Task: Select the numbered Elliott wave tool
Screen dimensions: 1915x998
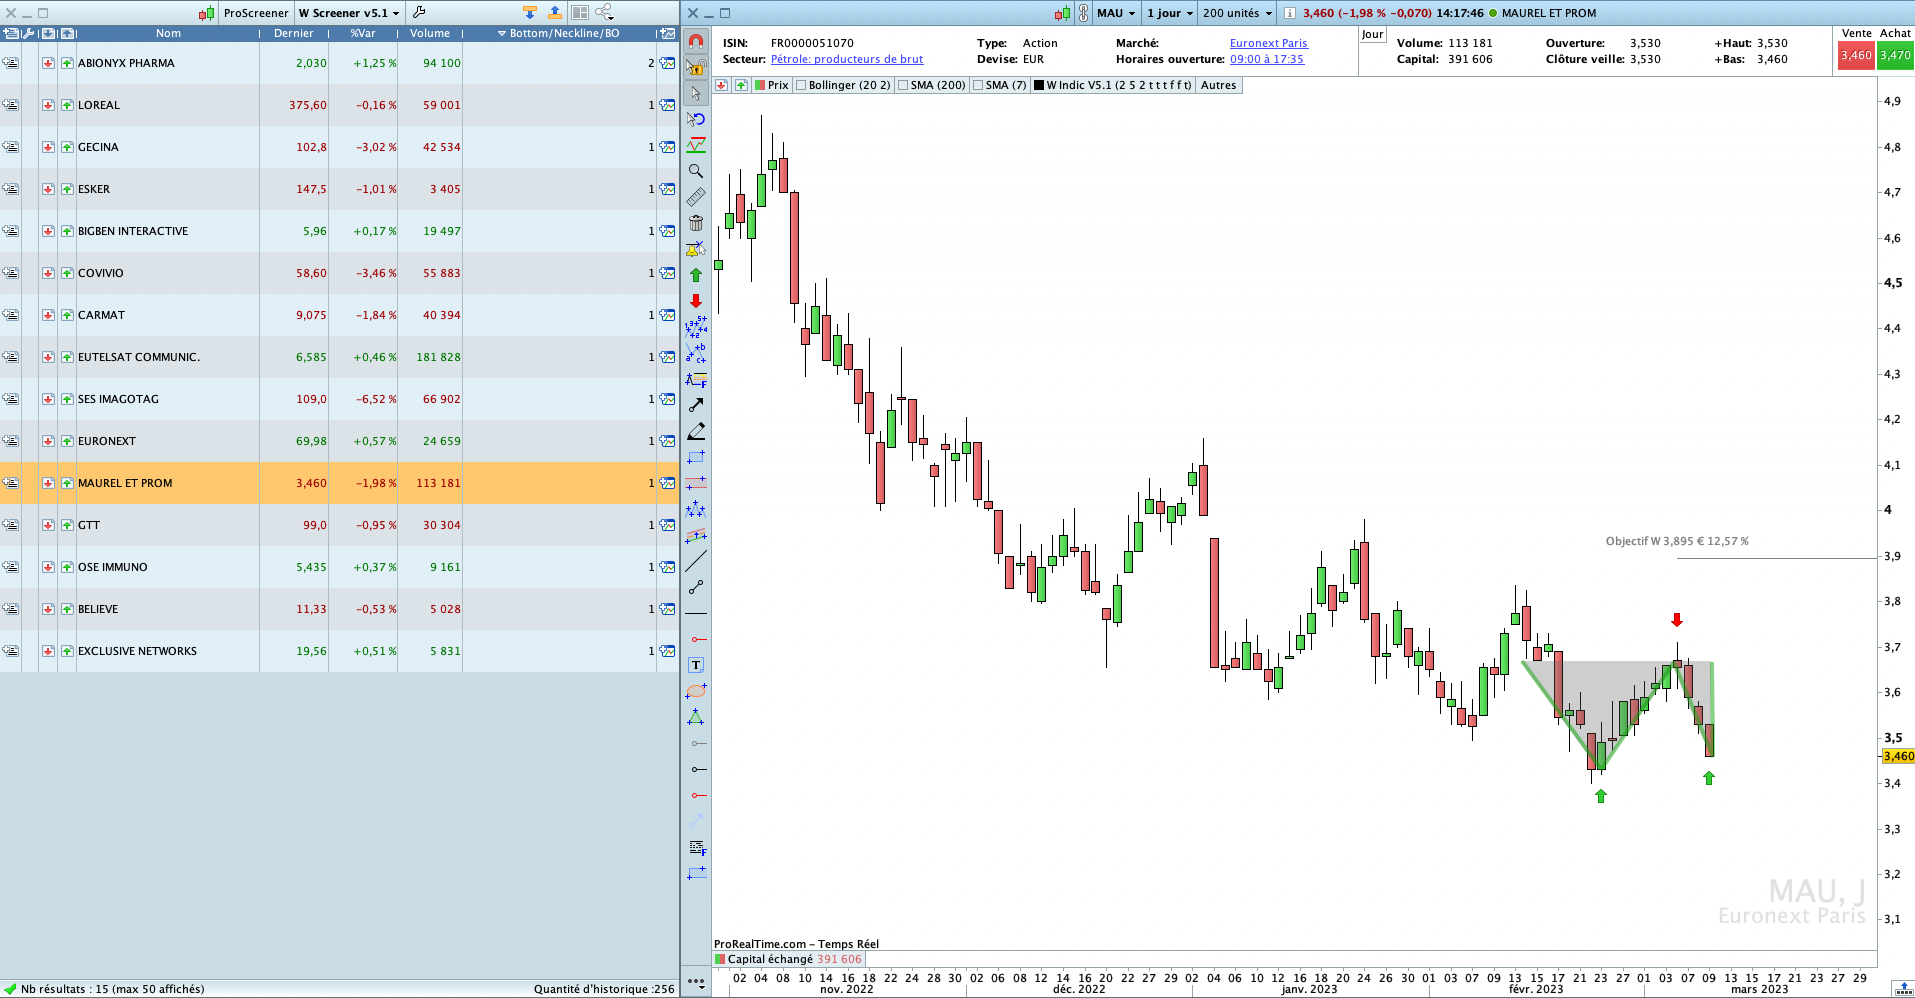Action: coord(696,327)
